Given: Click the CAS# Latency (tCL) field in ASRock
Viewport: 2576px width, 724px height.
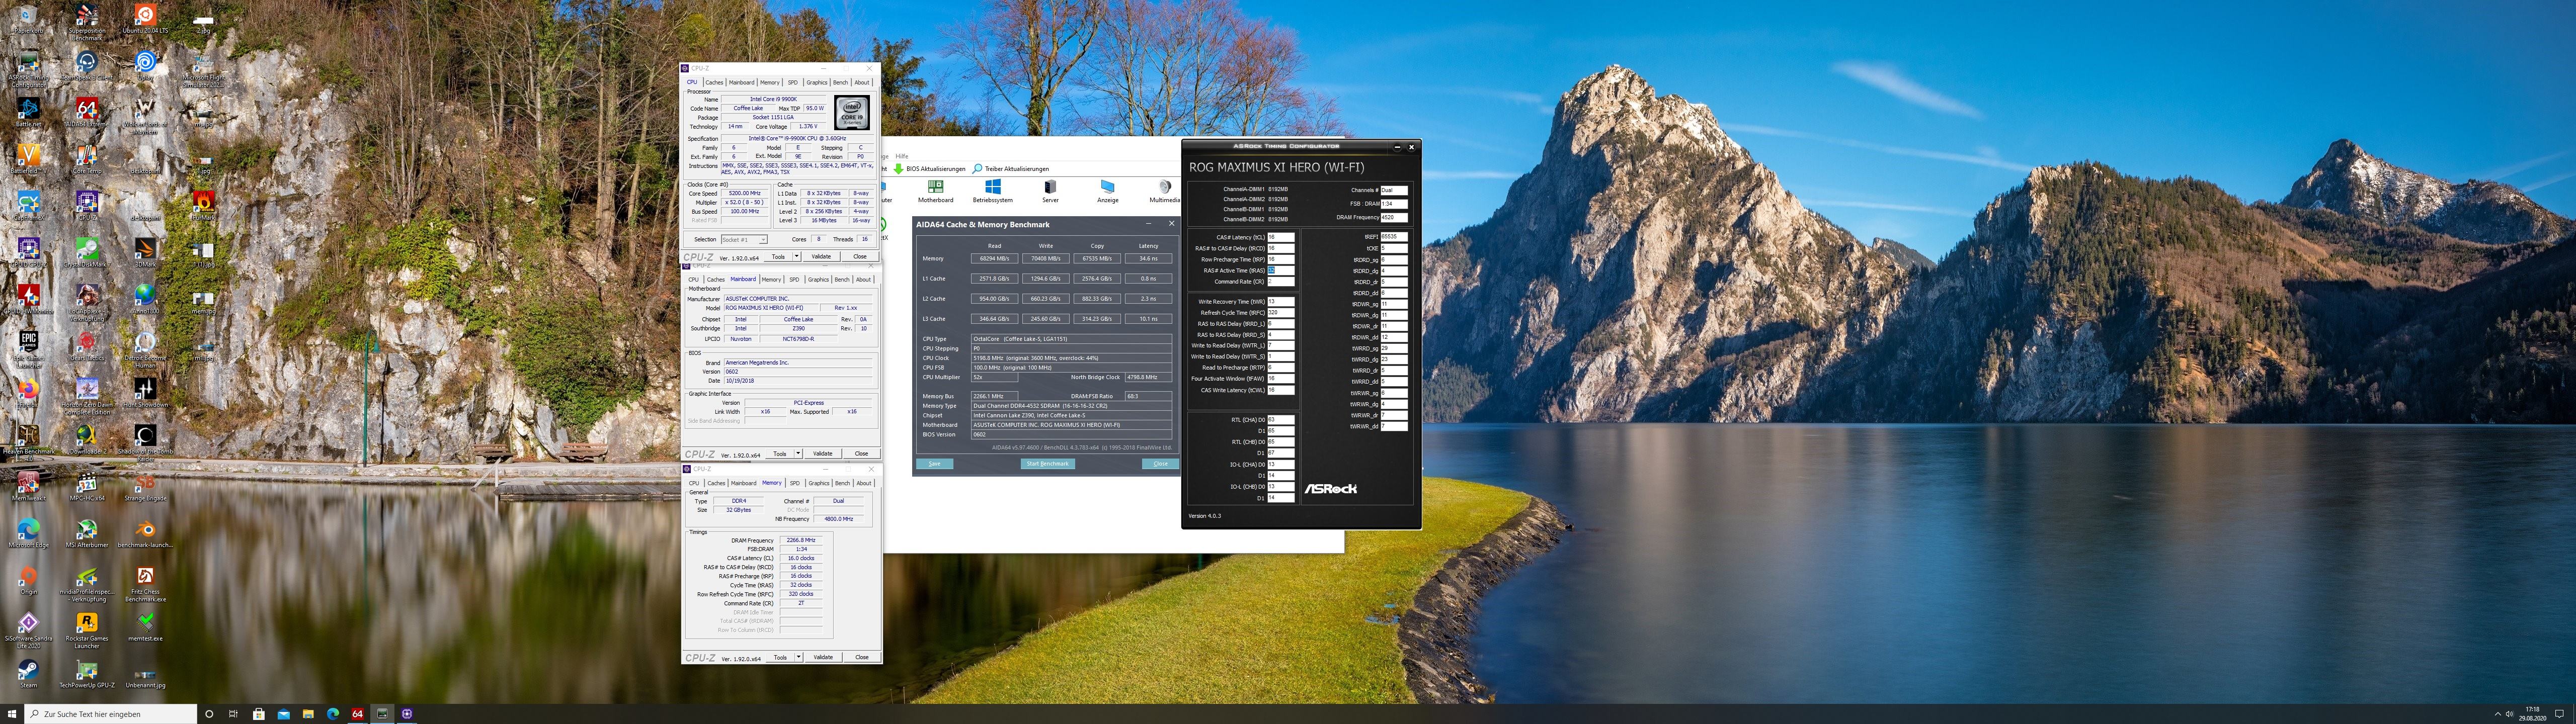Looking at the screenshot, I should (1281, 237).
